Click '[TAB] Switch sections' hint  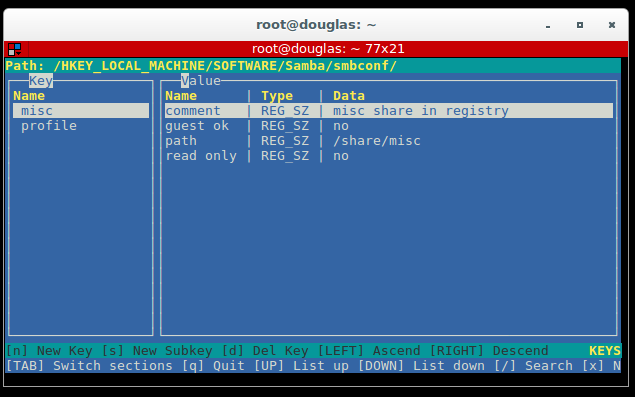pos(89,365)
